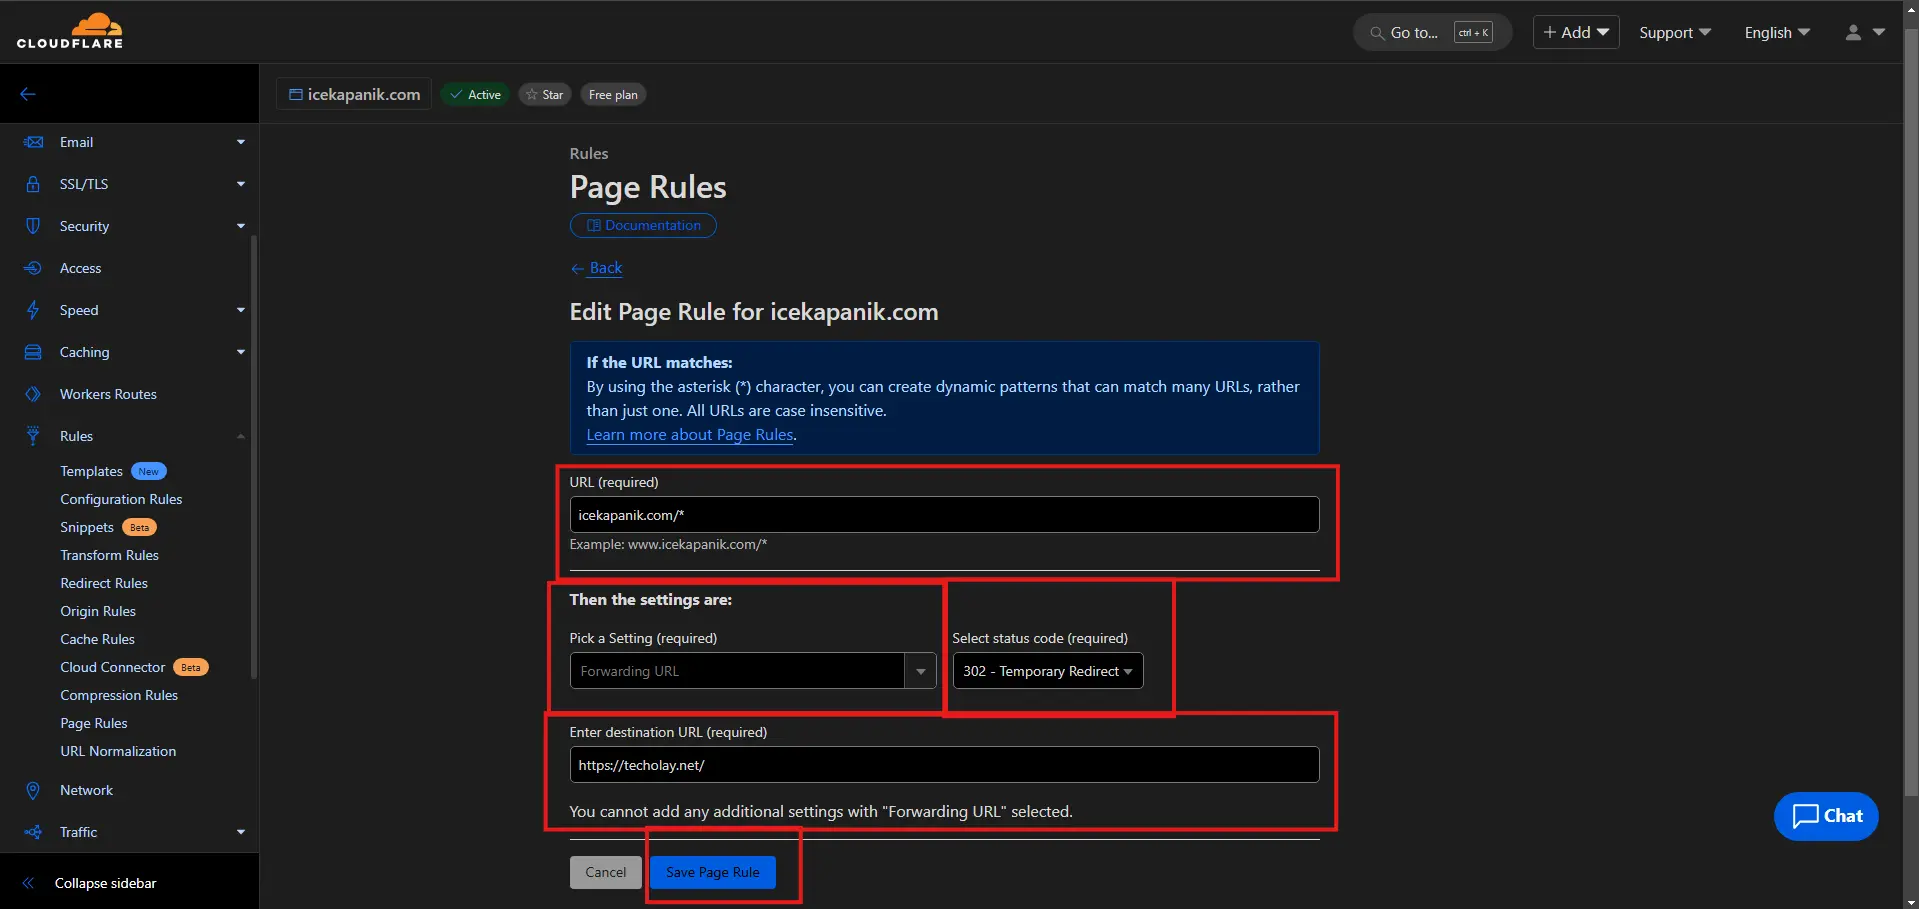Image resolution: width=1919 pixels, height=909 pixels.
Task: Click the Email envelope icon
Action: coord(33,142)
